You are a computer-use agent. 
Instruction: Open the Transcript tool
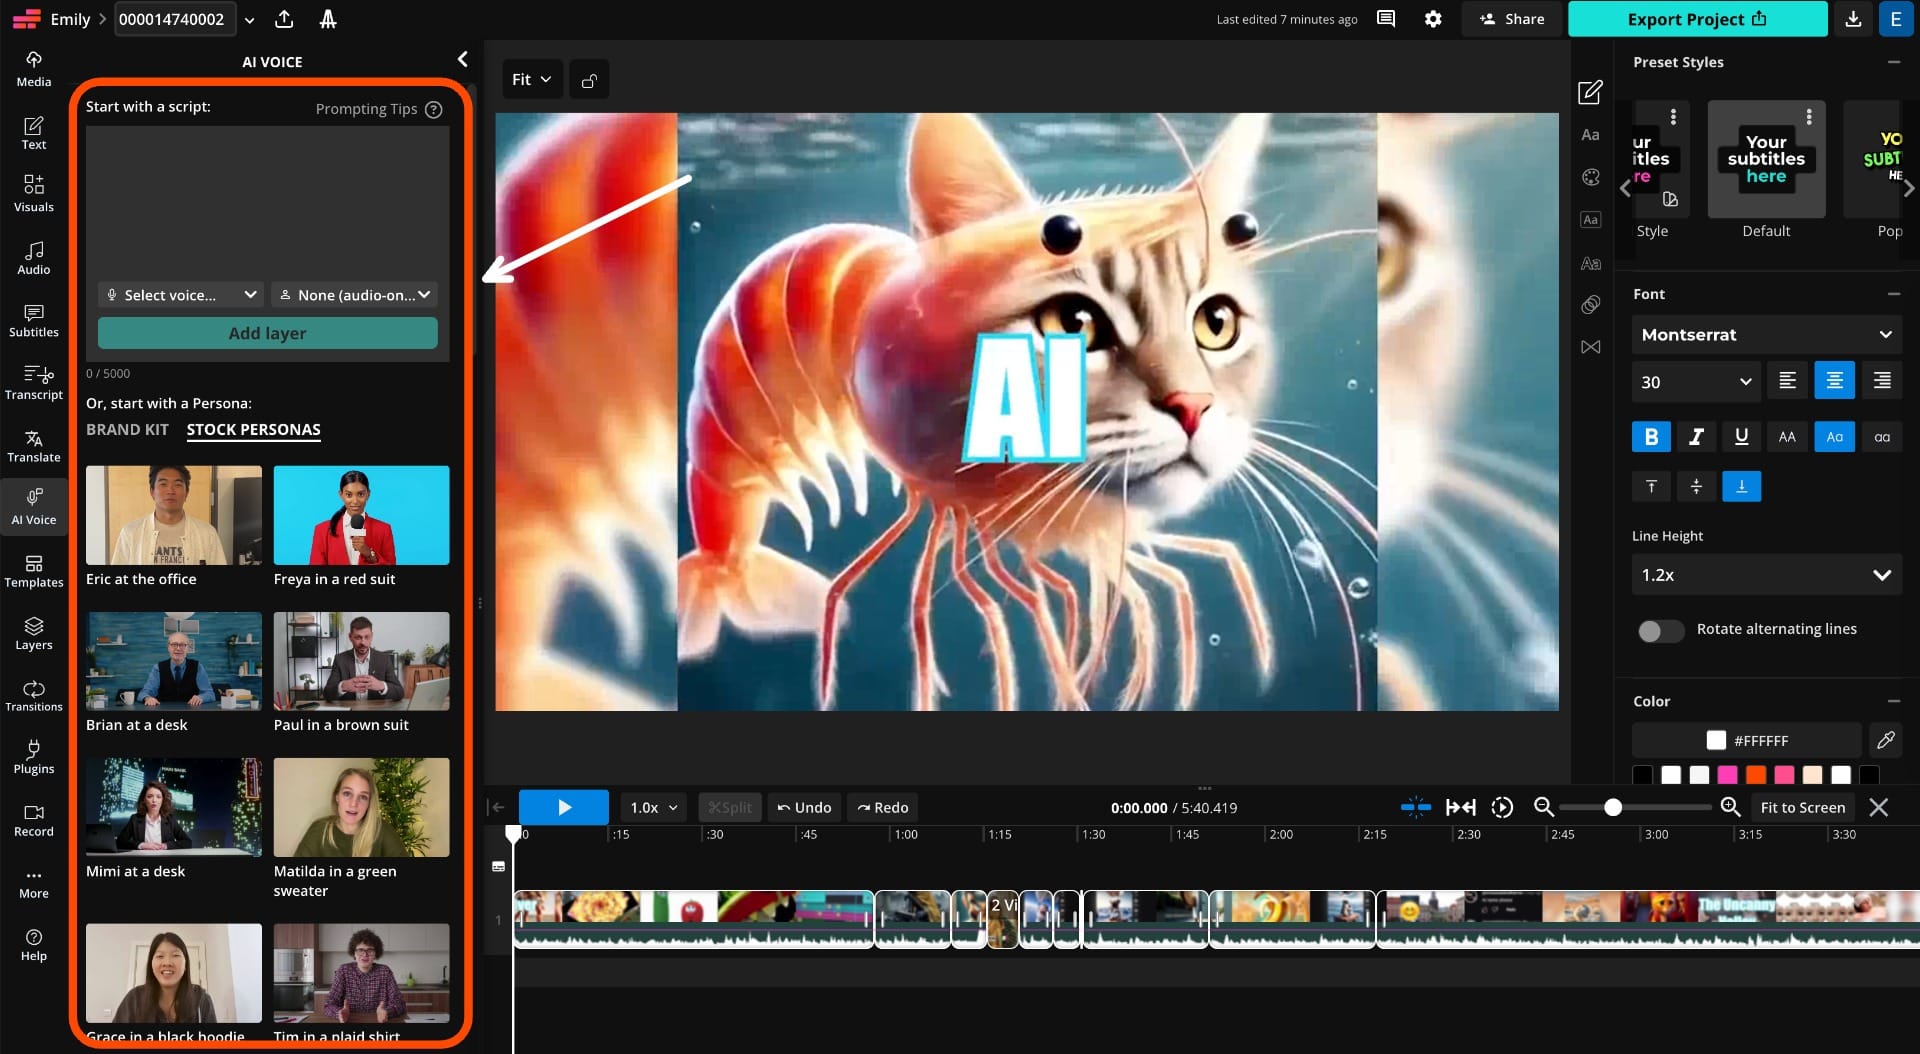tap(33, 382)
